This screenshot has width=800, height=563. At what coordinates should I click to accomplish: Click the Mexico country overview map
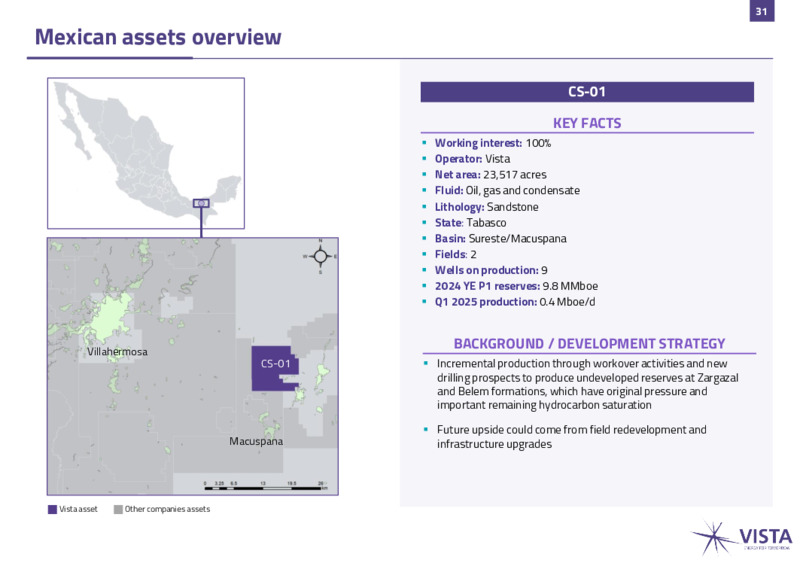click(146, 153)
